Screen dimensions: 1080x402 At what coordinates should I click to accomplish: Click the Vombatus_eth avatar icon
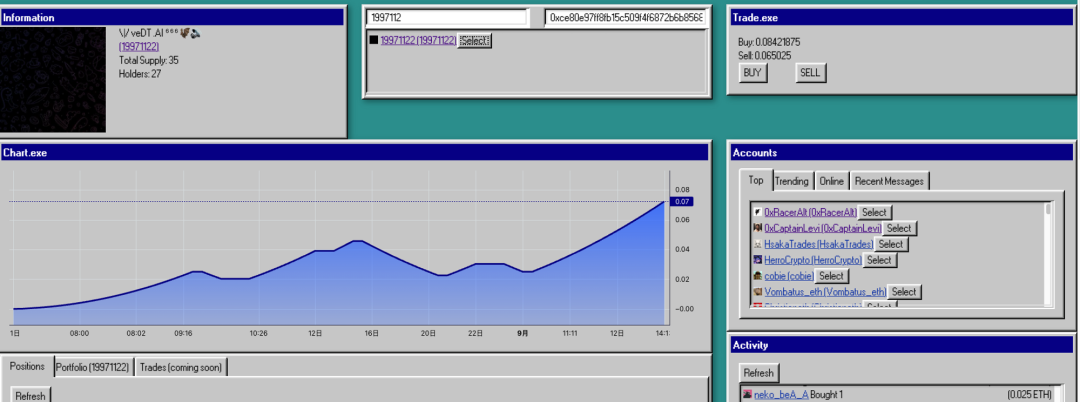[758, 292]
